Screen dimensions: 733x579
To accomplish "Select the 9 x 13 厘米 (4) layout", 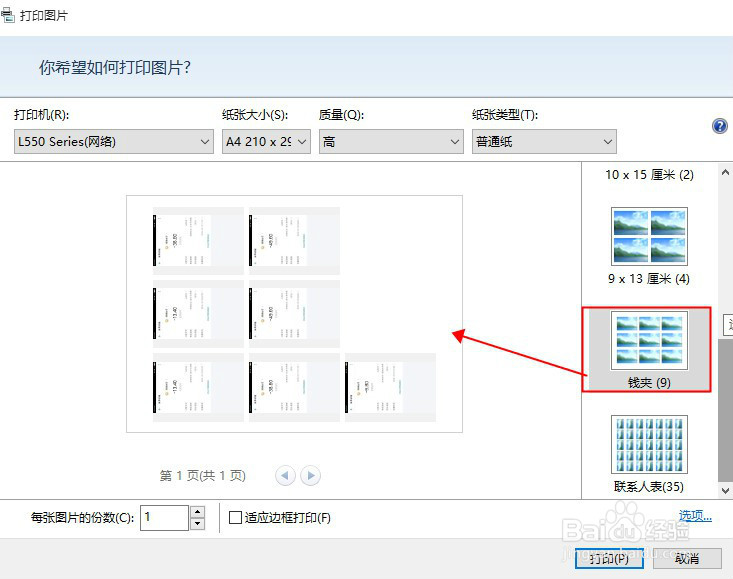I will pyautogui.click(x=649, y=246).
